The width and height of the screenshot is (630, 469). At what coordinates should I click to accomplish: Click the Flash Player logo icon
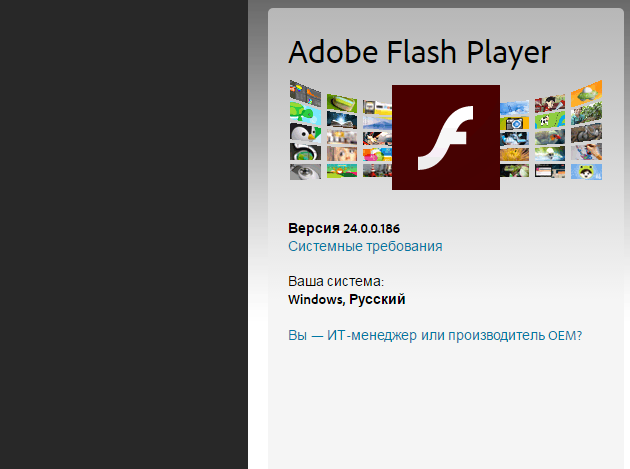click(x=446, y=137)
